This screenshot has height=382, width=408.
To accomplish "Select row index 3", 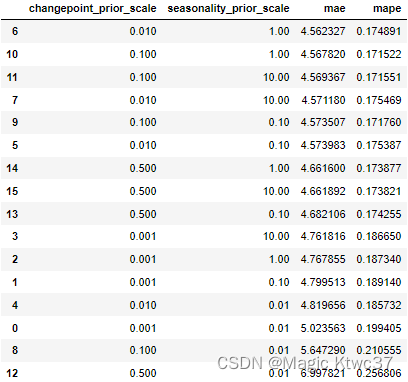I will [x=15, y=236].
